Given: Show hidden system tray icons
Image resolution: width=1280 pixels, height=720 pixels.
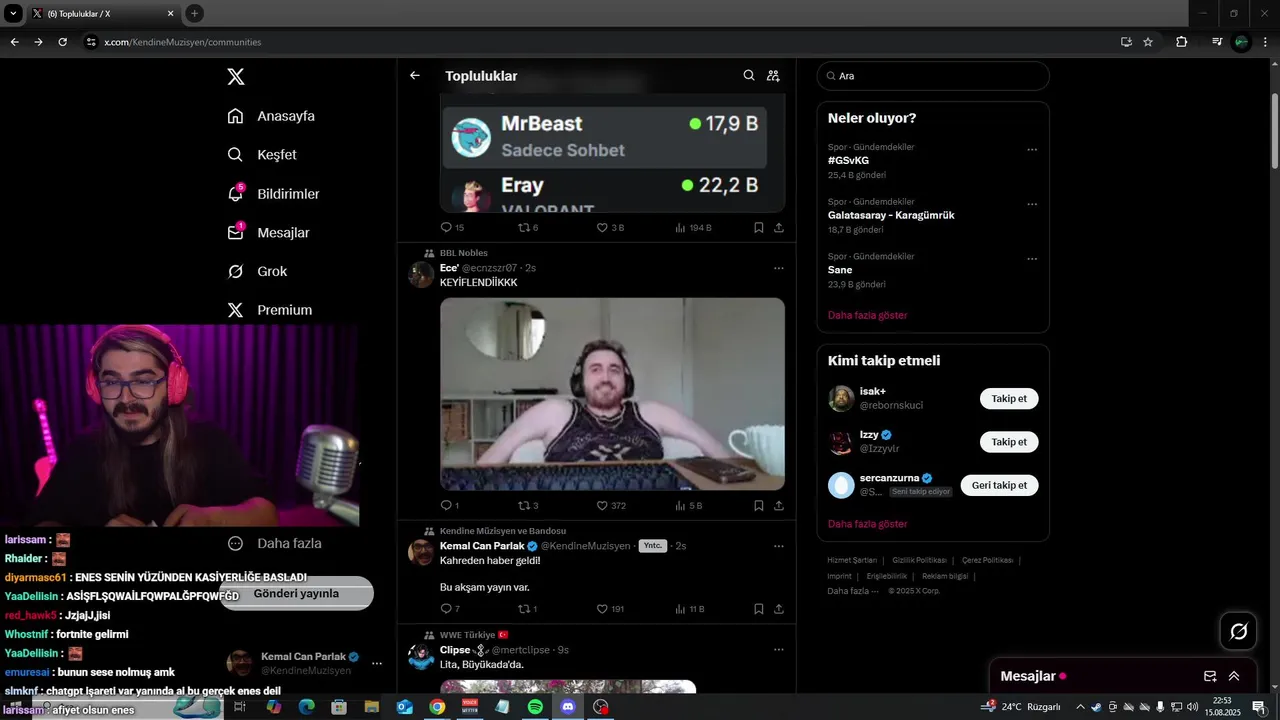Looking at the screenshot, I should tap(1080, 707).
